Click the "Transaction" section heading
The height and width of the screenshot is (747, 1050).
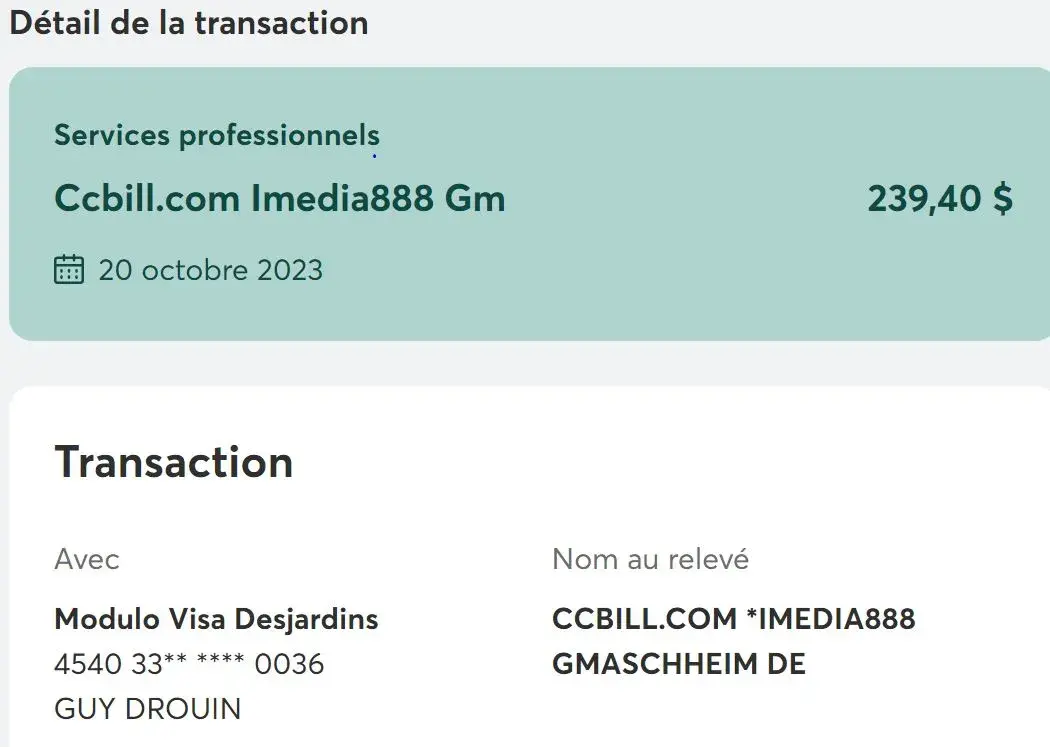point(174,462)
